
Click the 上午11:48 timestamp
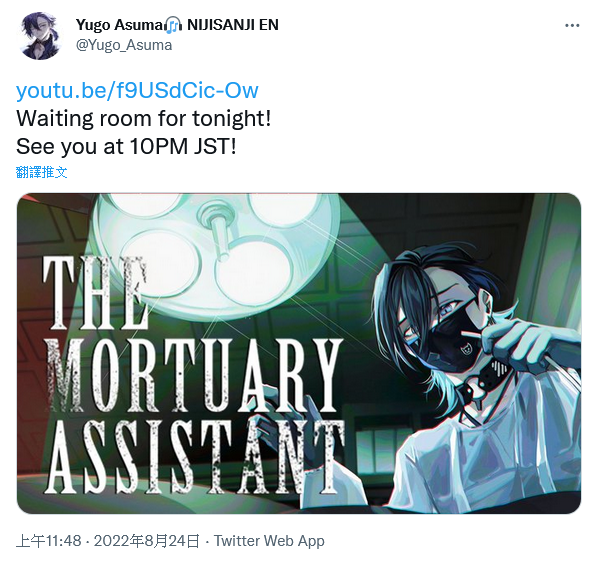point(49,541)
